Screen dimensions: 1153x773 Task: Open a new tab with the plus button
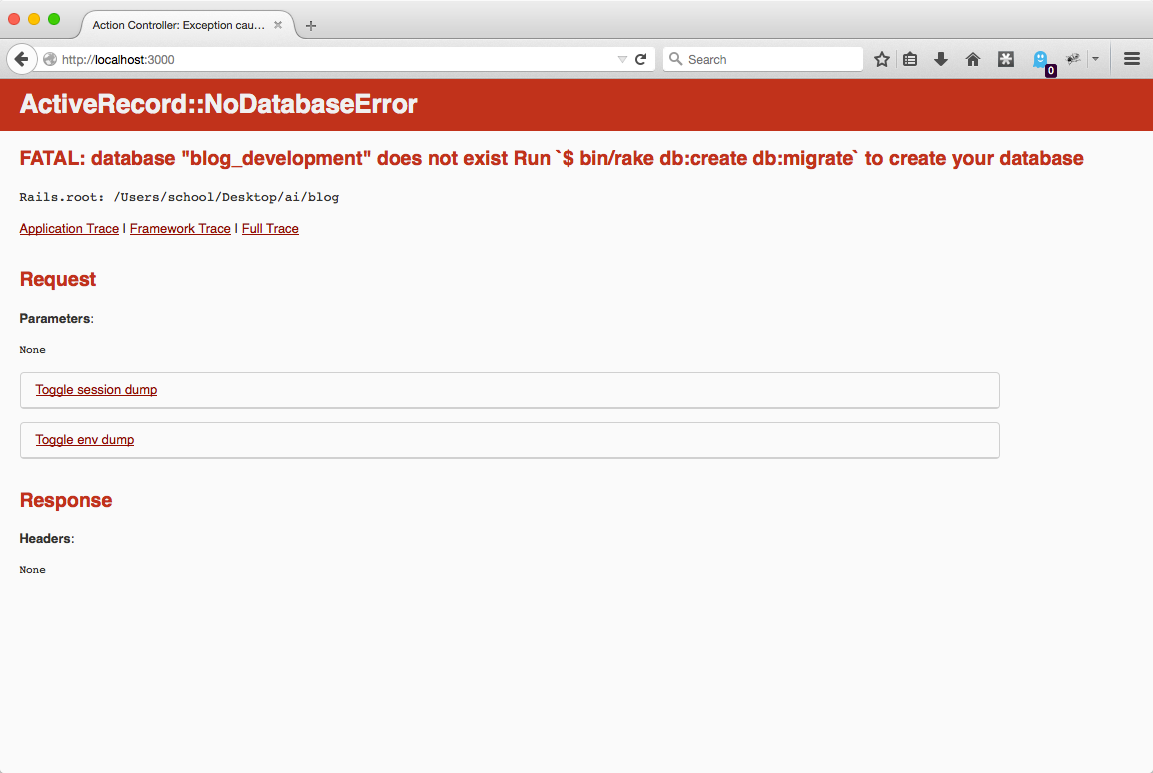310,26
